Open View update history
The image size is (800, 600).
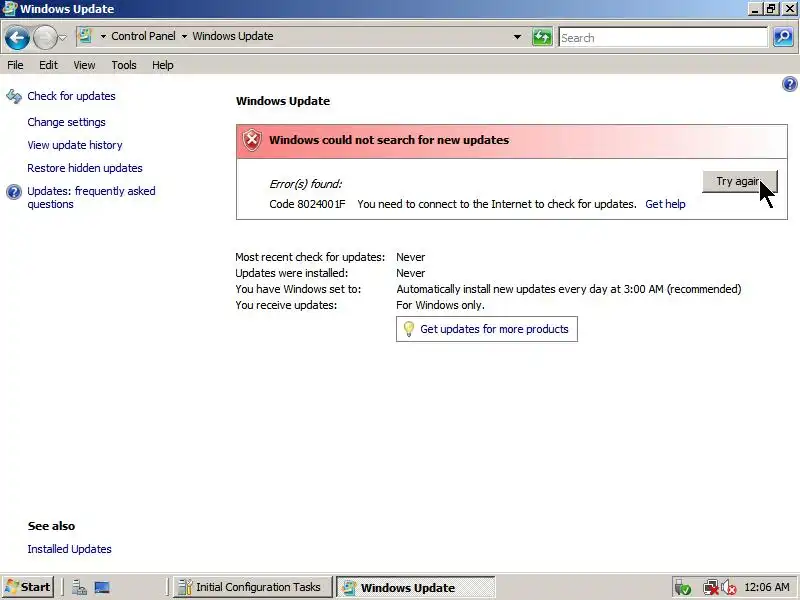75,145
